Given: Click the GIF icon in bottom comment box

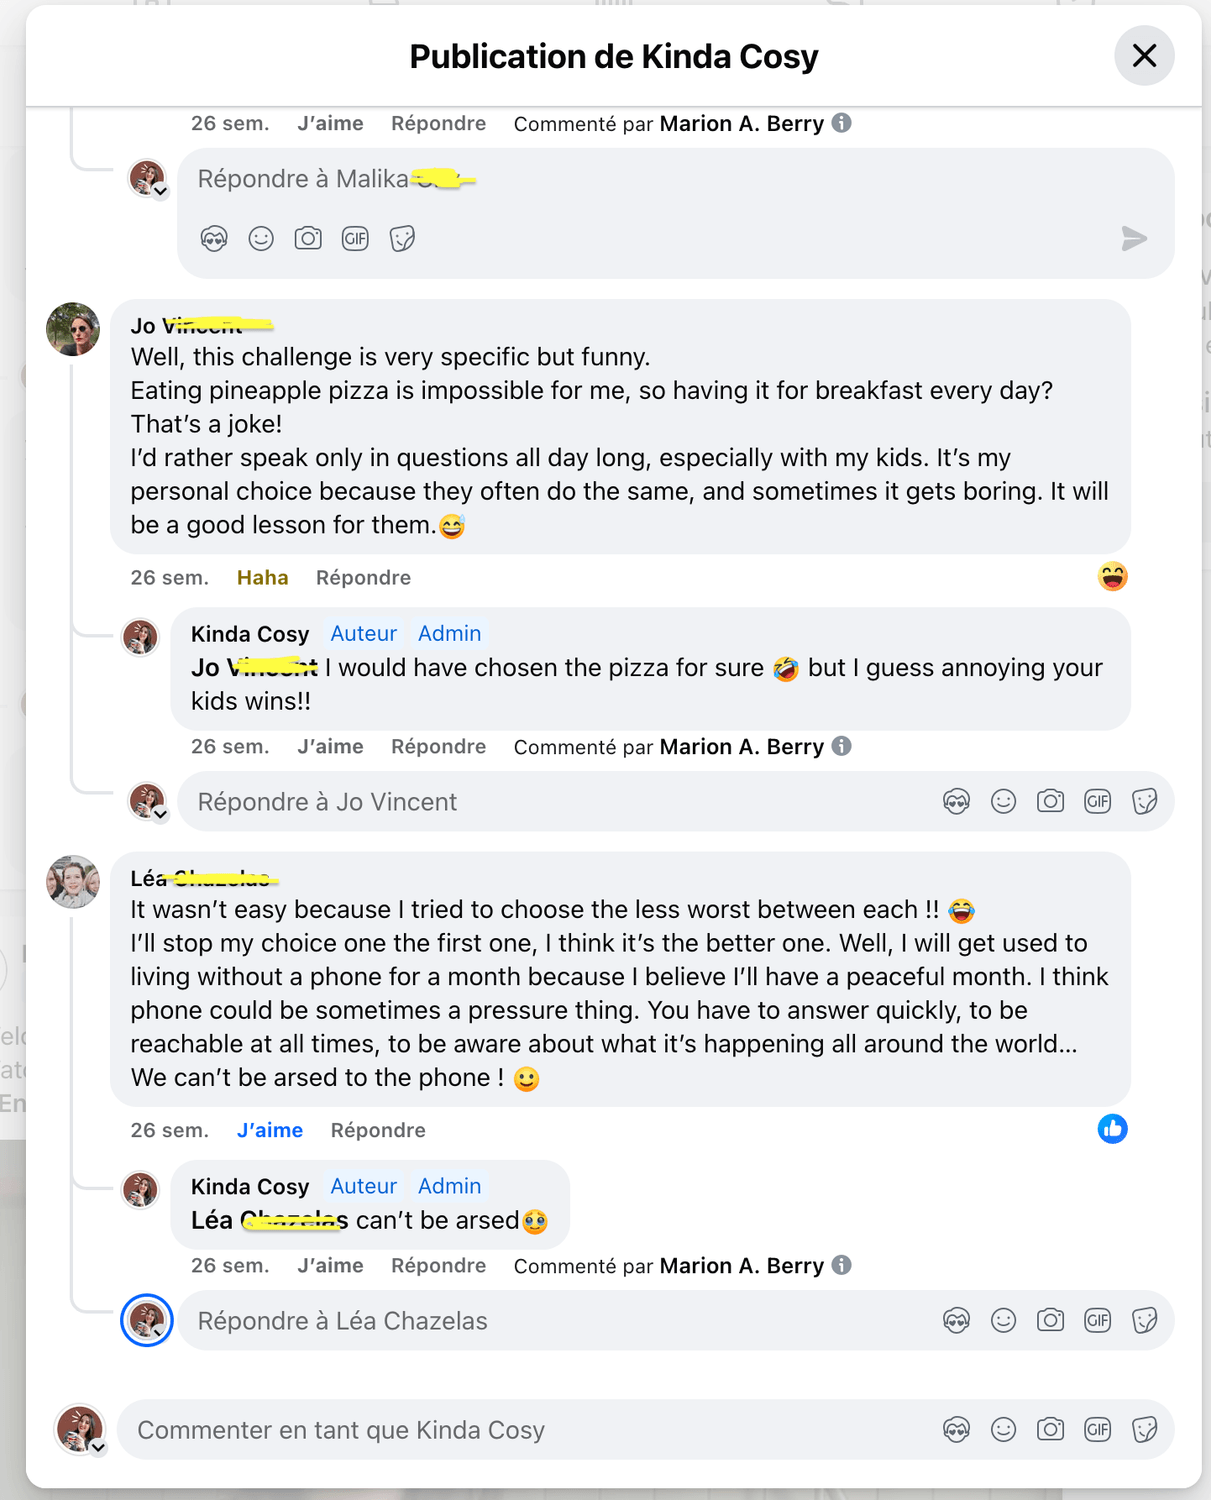Looking at the screenshot, I should 1097,1430.
